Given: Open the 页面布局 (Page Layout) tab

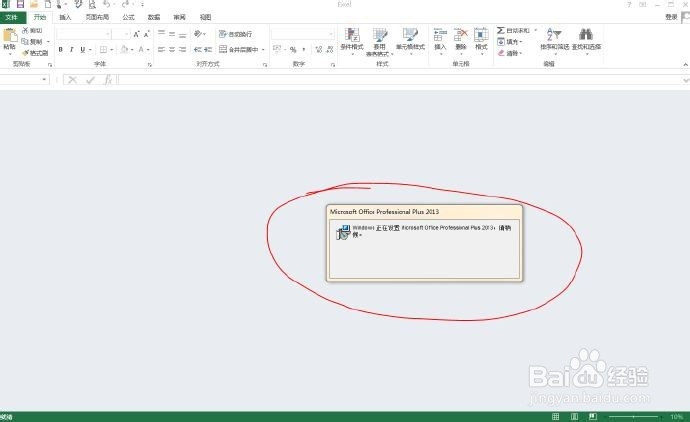Looking at the screenshot, I should coord(97,17).
